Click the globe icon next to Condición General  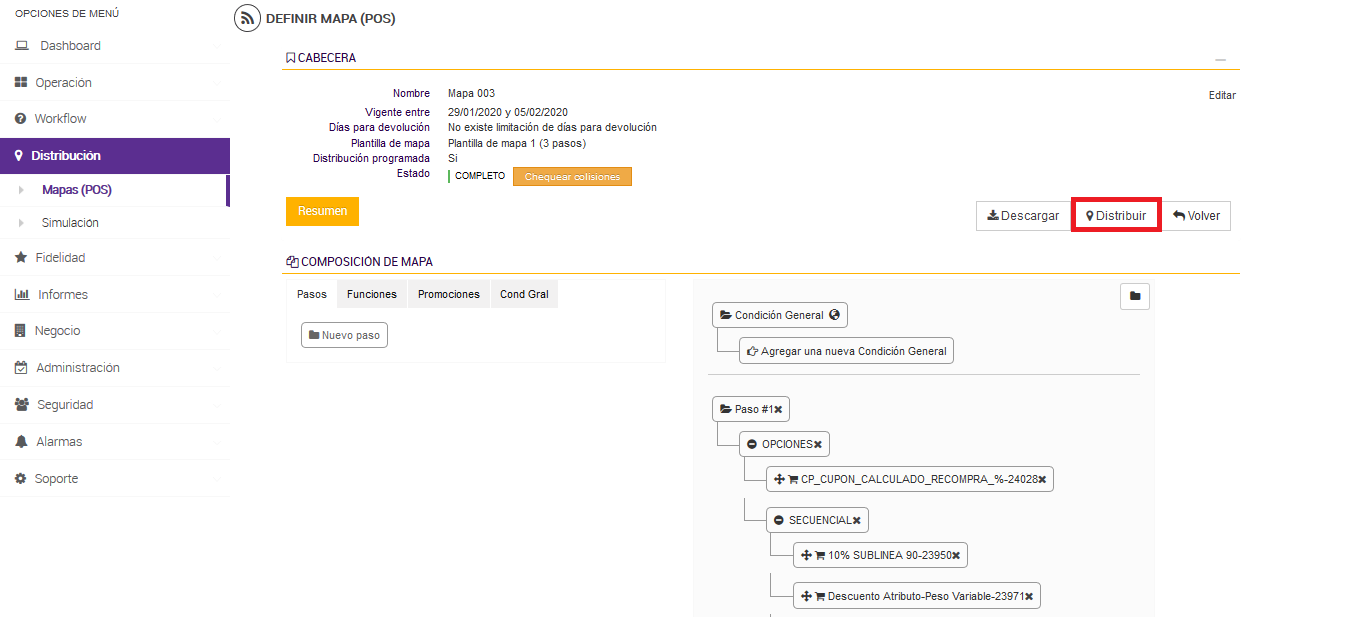coord(834,315)
